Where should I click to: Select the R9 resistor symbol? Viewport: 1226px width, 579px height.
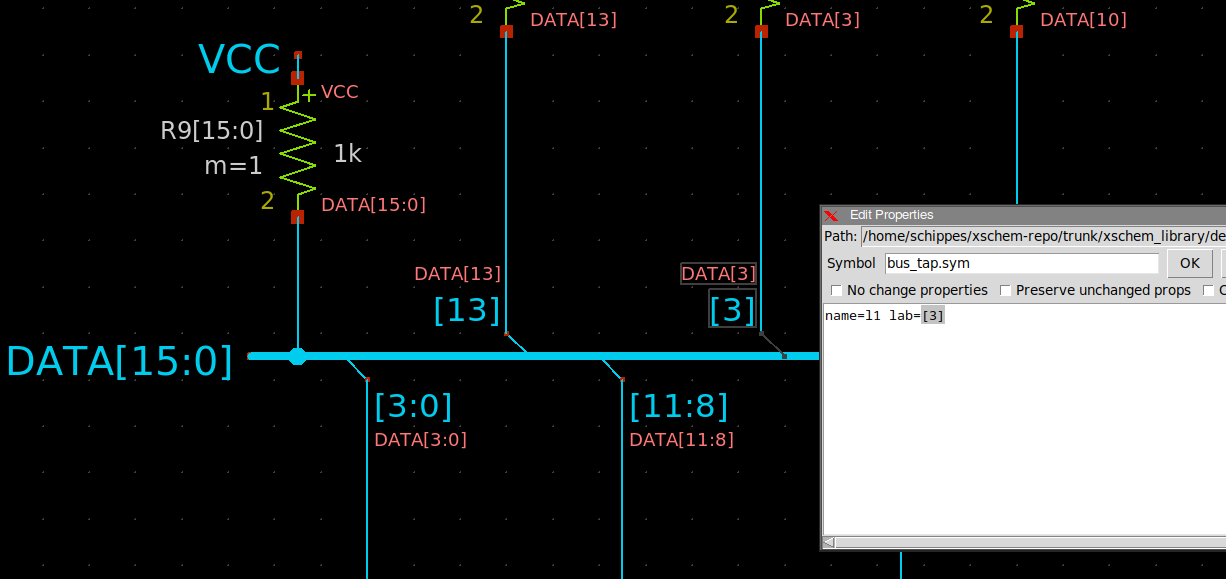[298, 147]
